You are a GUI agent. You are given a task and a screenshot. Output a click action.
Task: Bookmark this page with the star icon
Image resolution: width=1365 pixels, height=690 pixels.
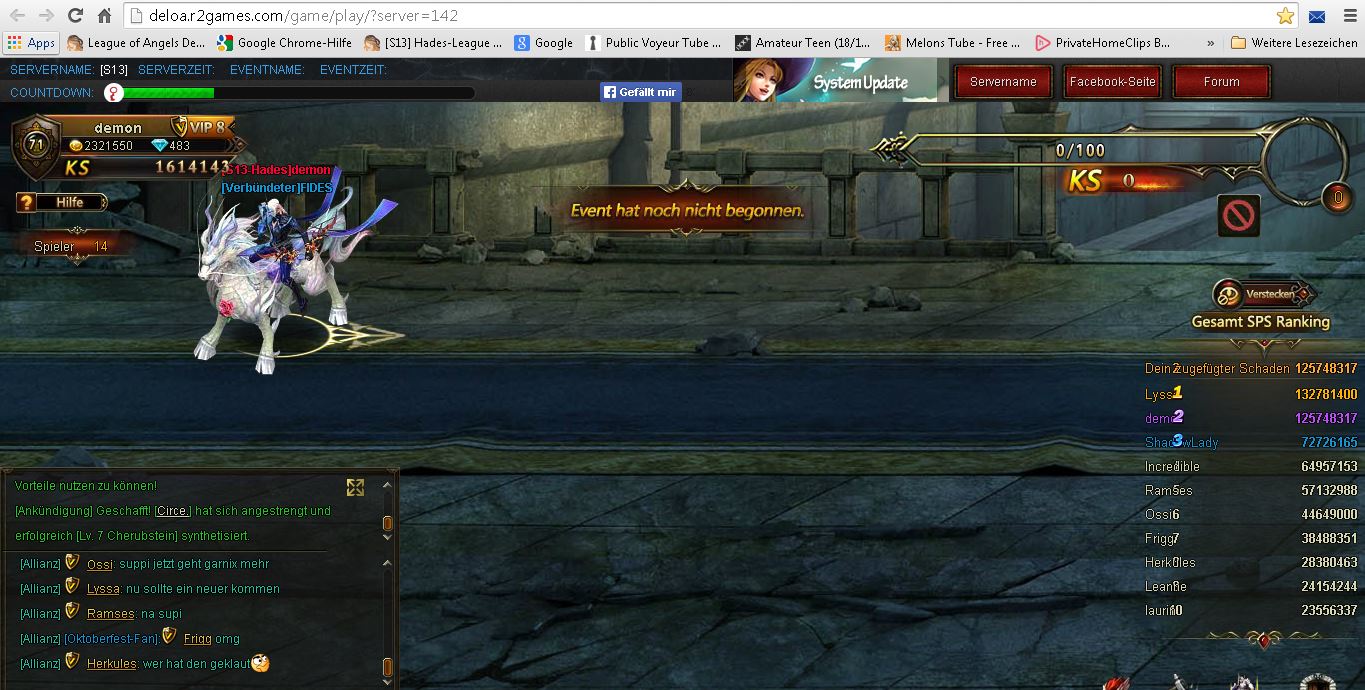coord(1285,16)
